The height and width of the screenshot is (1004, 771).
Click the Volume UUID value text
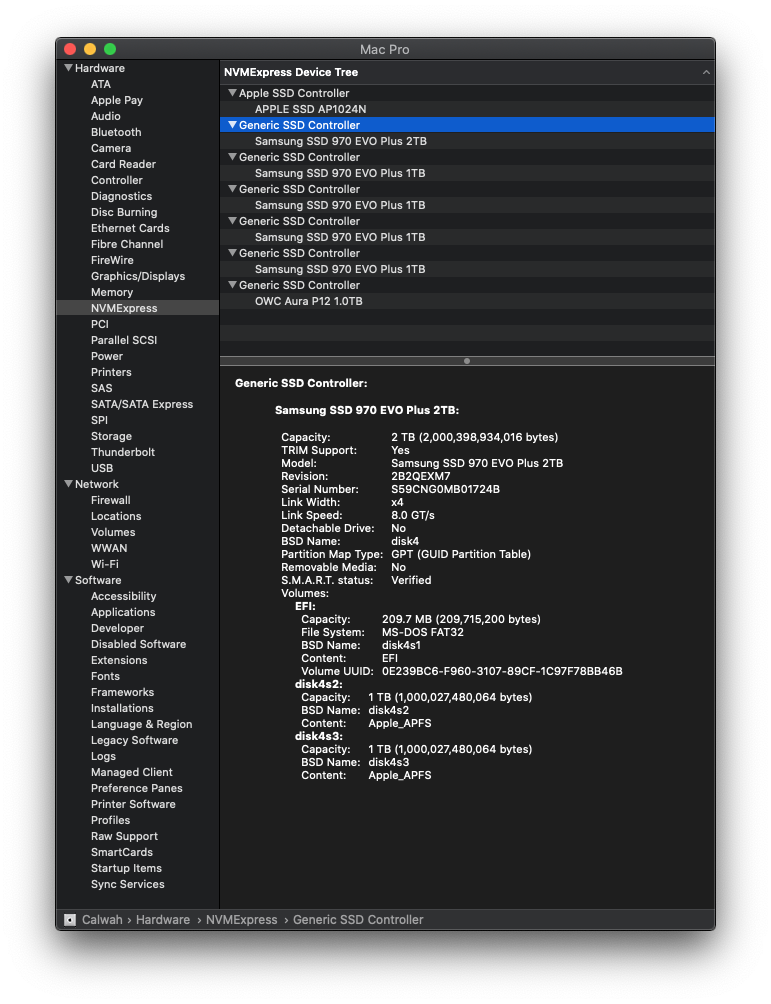click(502, 671)
